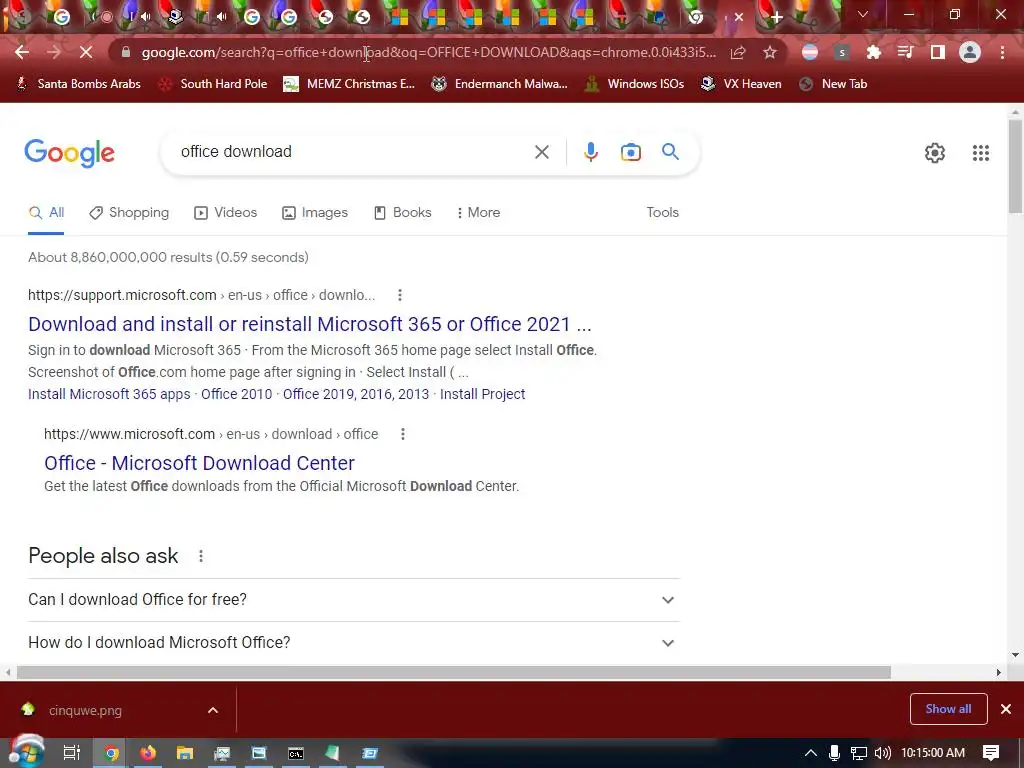The width and height of the screenshot is (1024, 768).
Task: Close the downloads bar
Action: (1006, 709)
